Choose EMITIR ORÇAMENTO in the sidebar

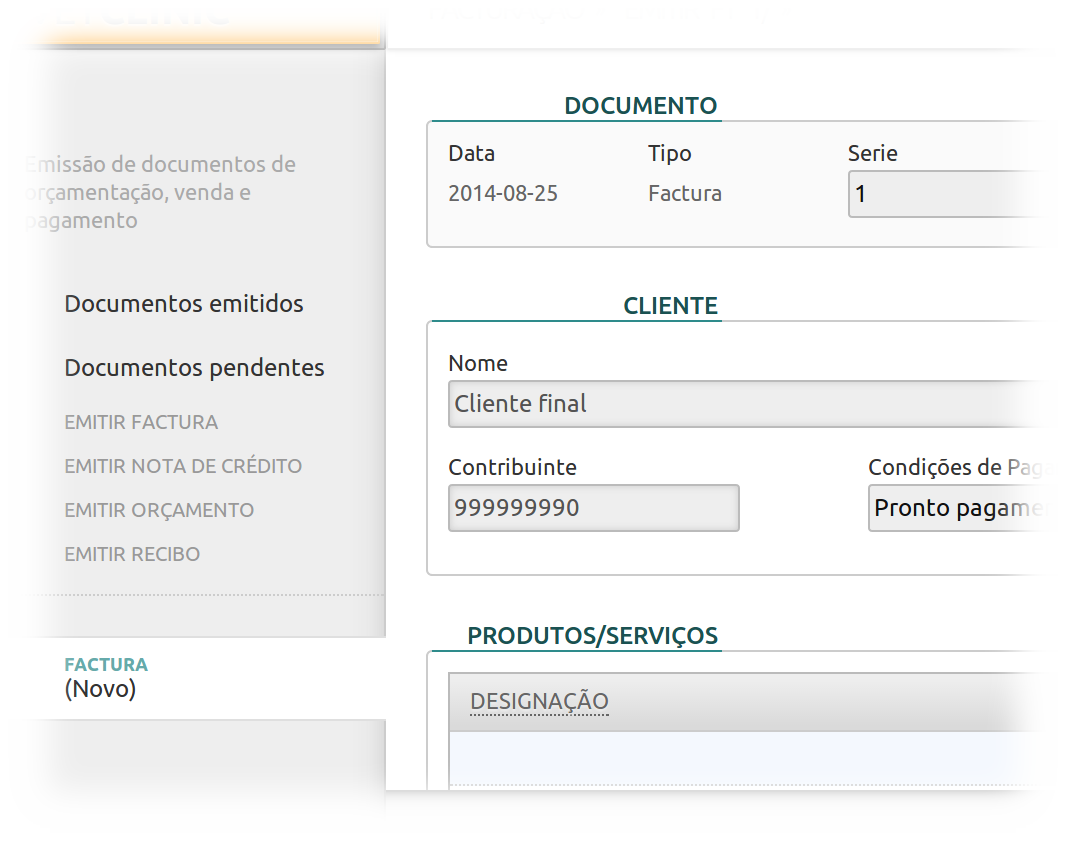(159, 510)
